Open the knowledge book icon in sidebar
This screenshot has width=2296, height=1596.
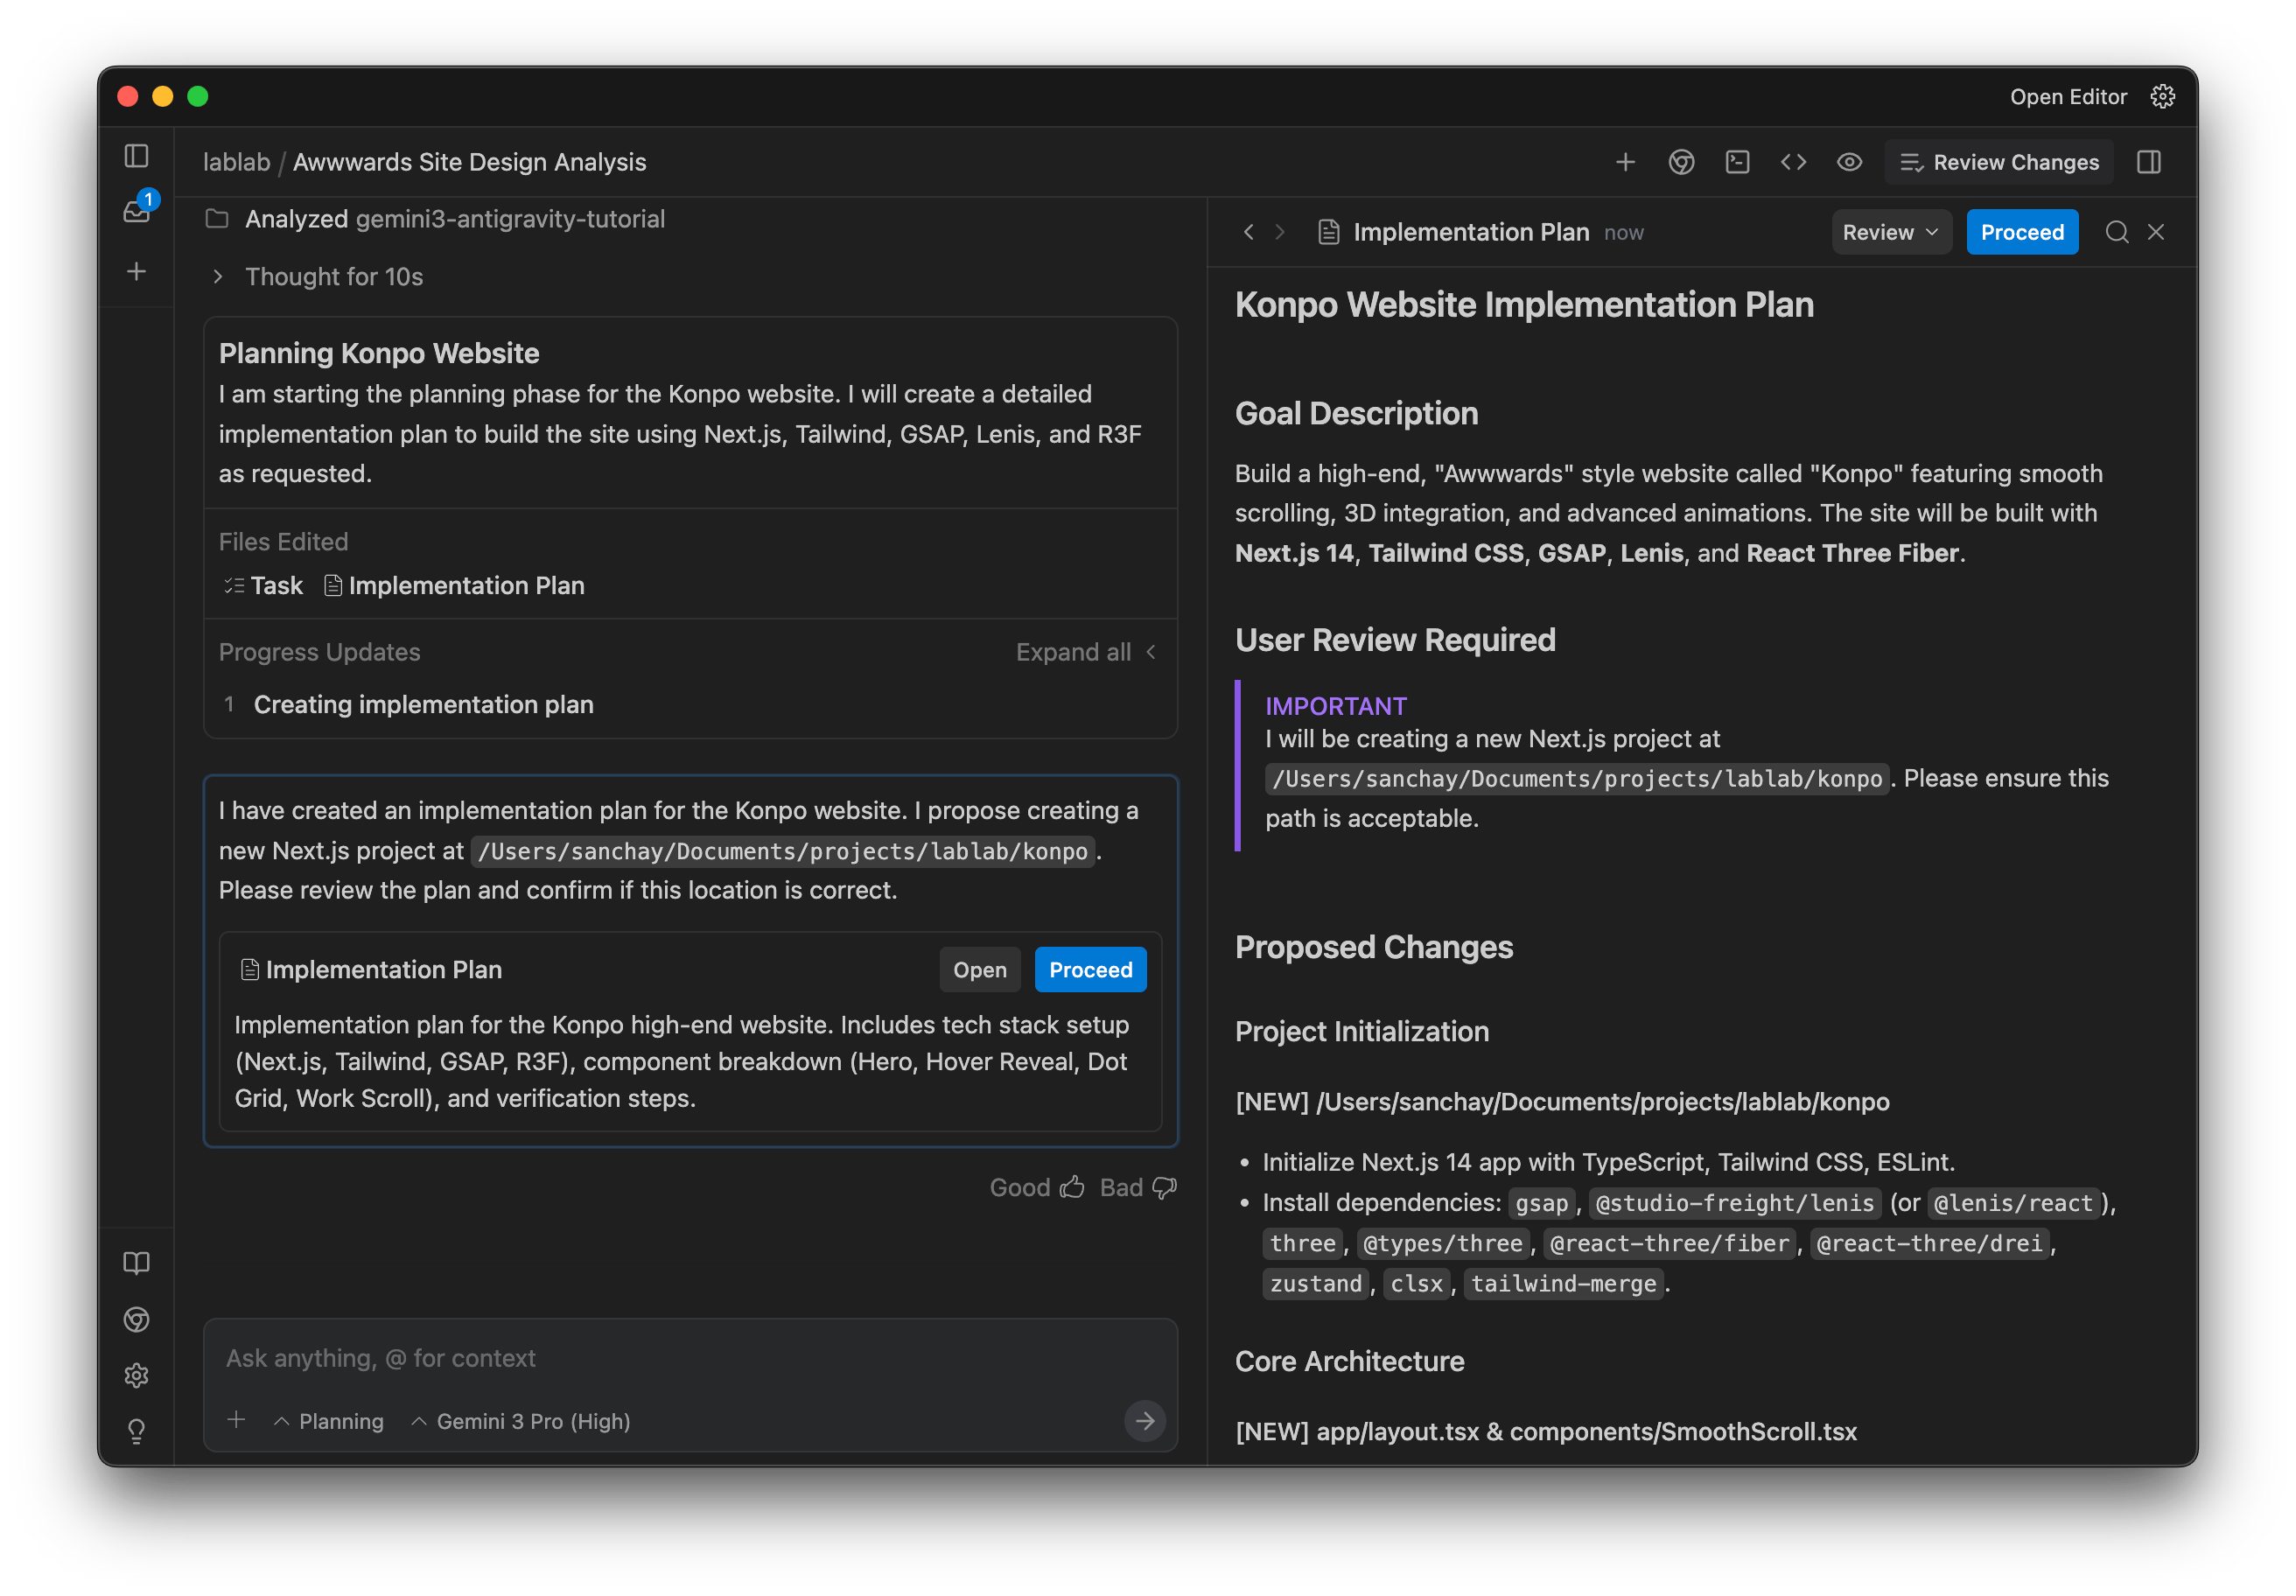click(x=137, y=1263)
